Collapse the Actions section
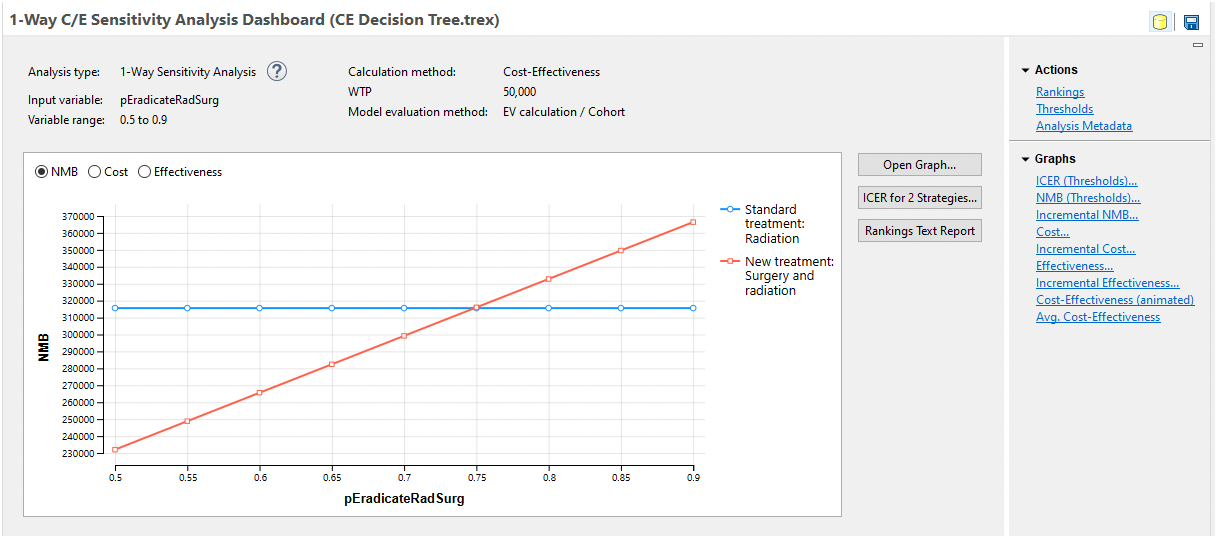The image size is (1217, 537). click(x=1025, y=70)
